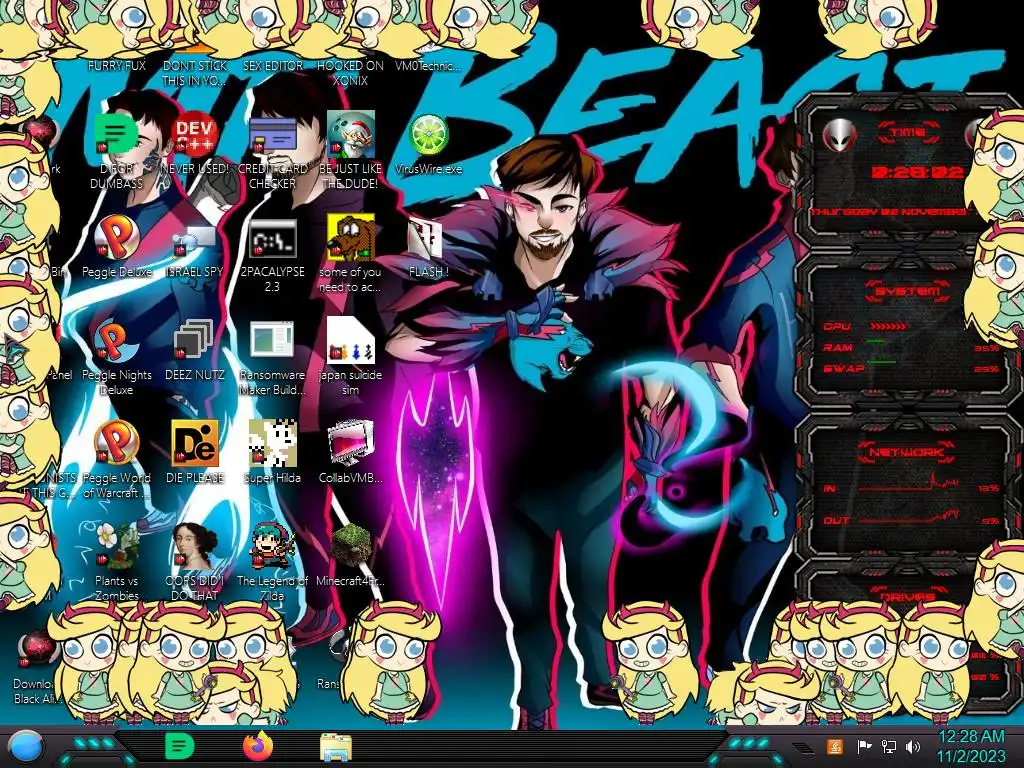Click the 'THURSDAY 02 NOVEMBER' date text

coord(888,212)
